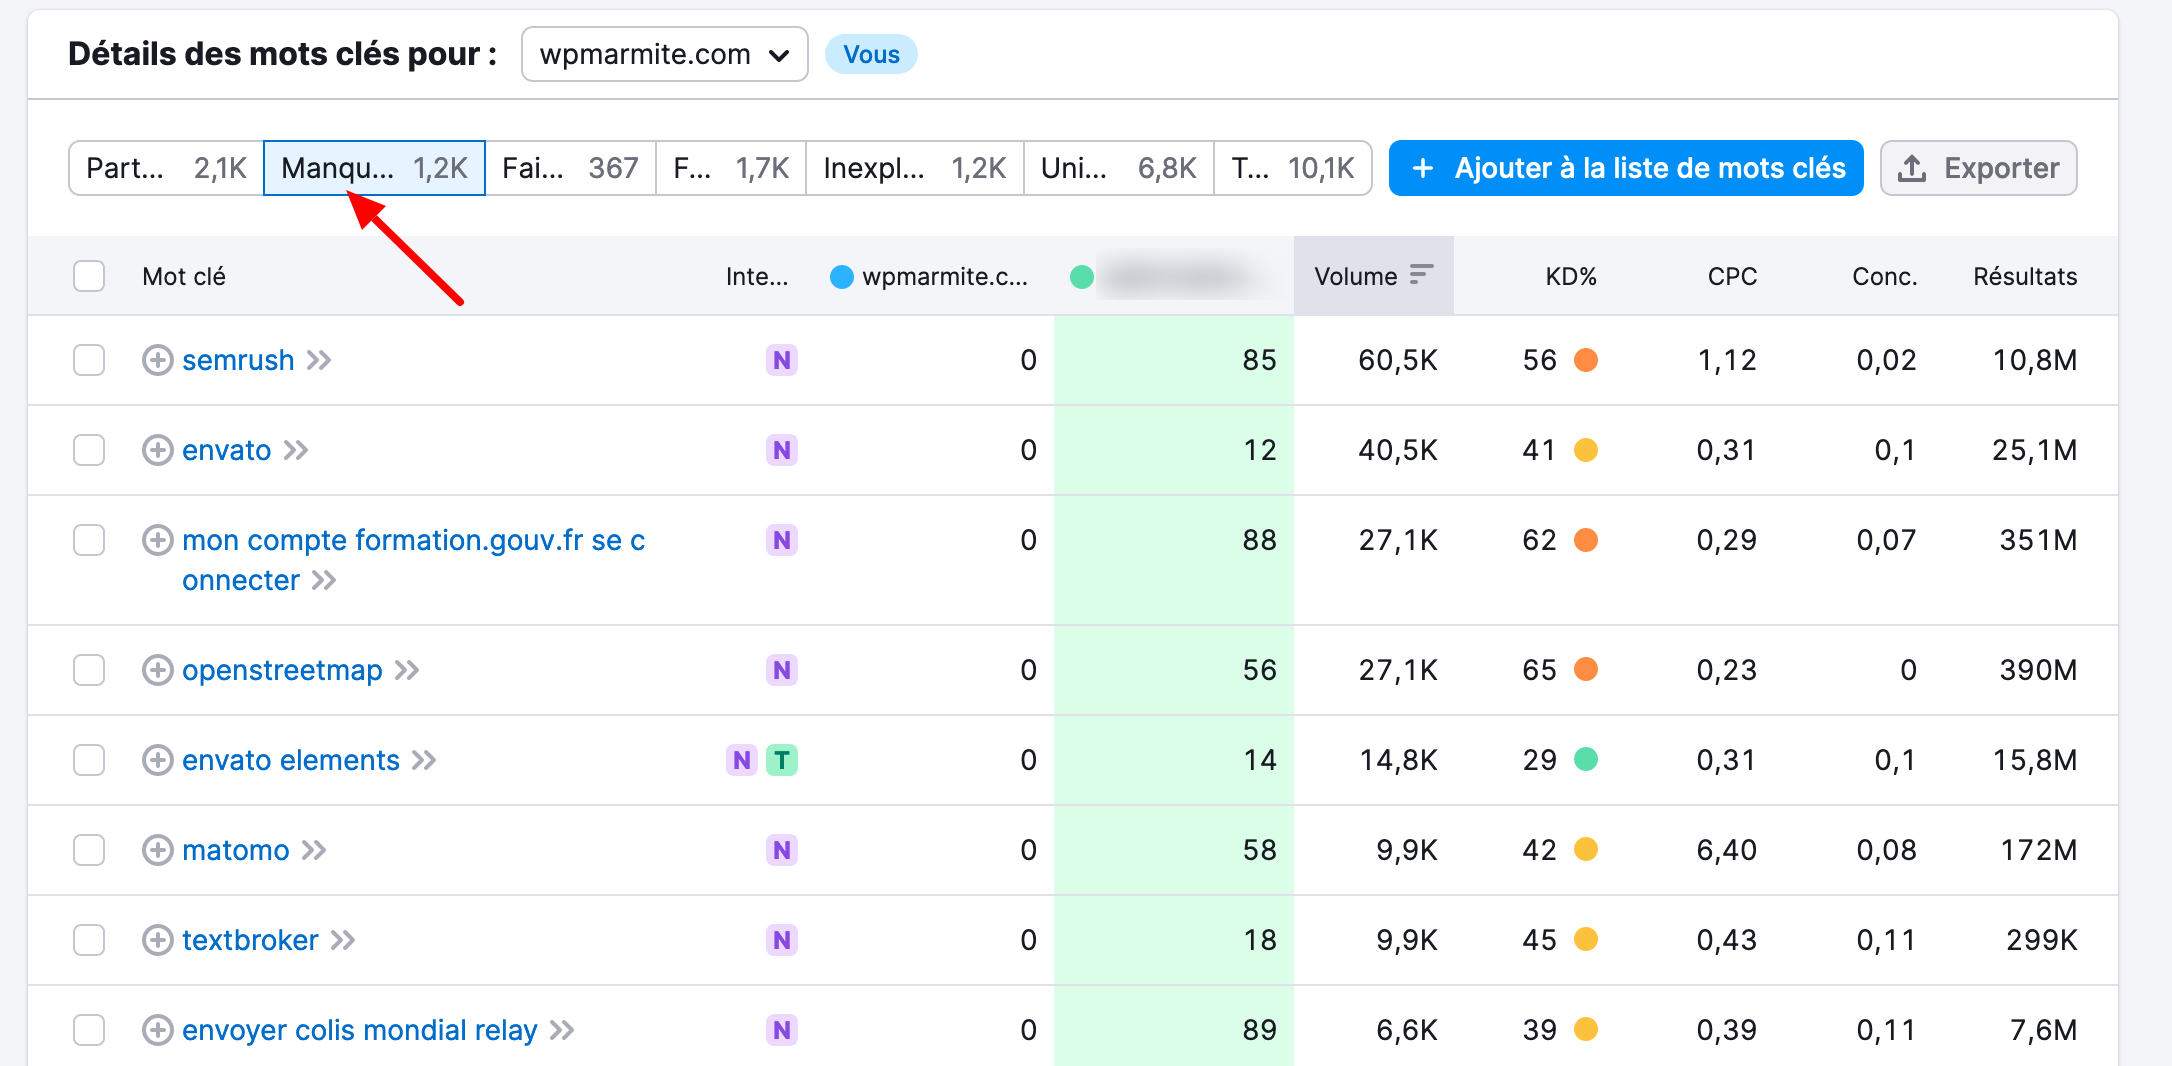Open the F... 1,7K tab

pyautogui.click(x=731, y=168)
